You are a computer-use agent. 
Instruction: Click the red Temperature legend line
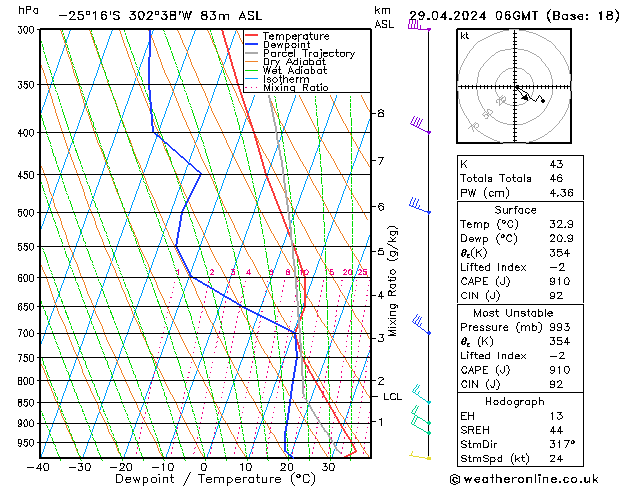tap(251, 36)
